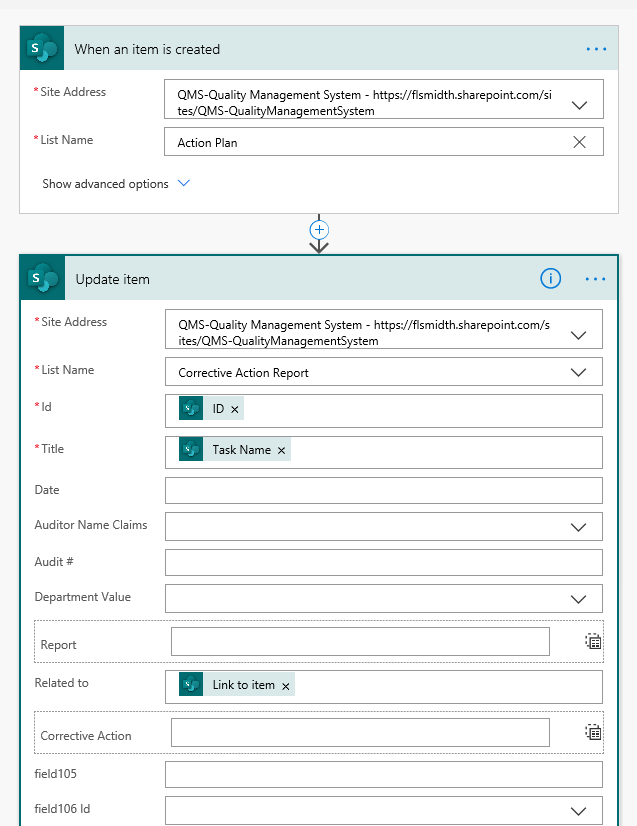Click into the field105 input field
Image resolution: width=637 pixels, height=826 pixels.
point(384,774)
